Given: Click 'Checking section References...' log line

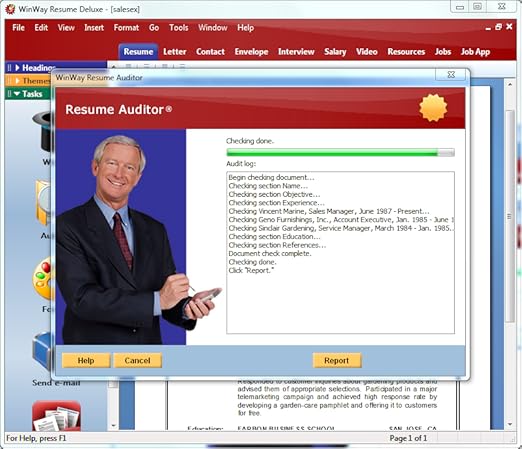Looking at the screenshot, I should 277,245.
